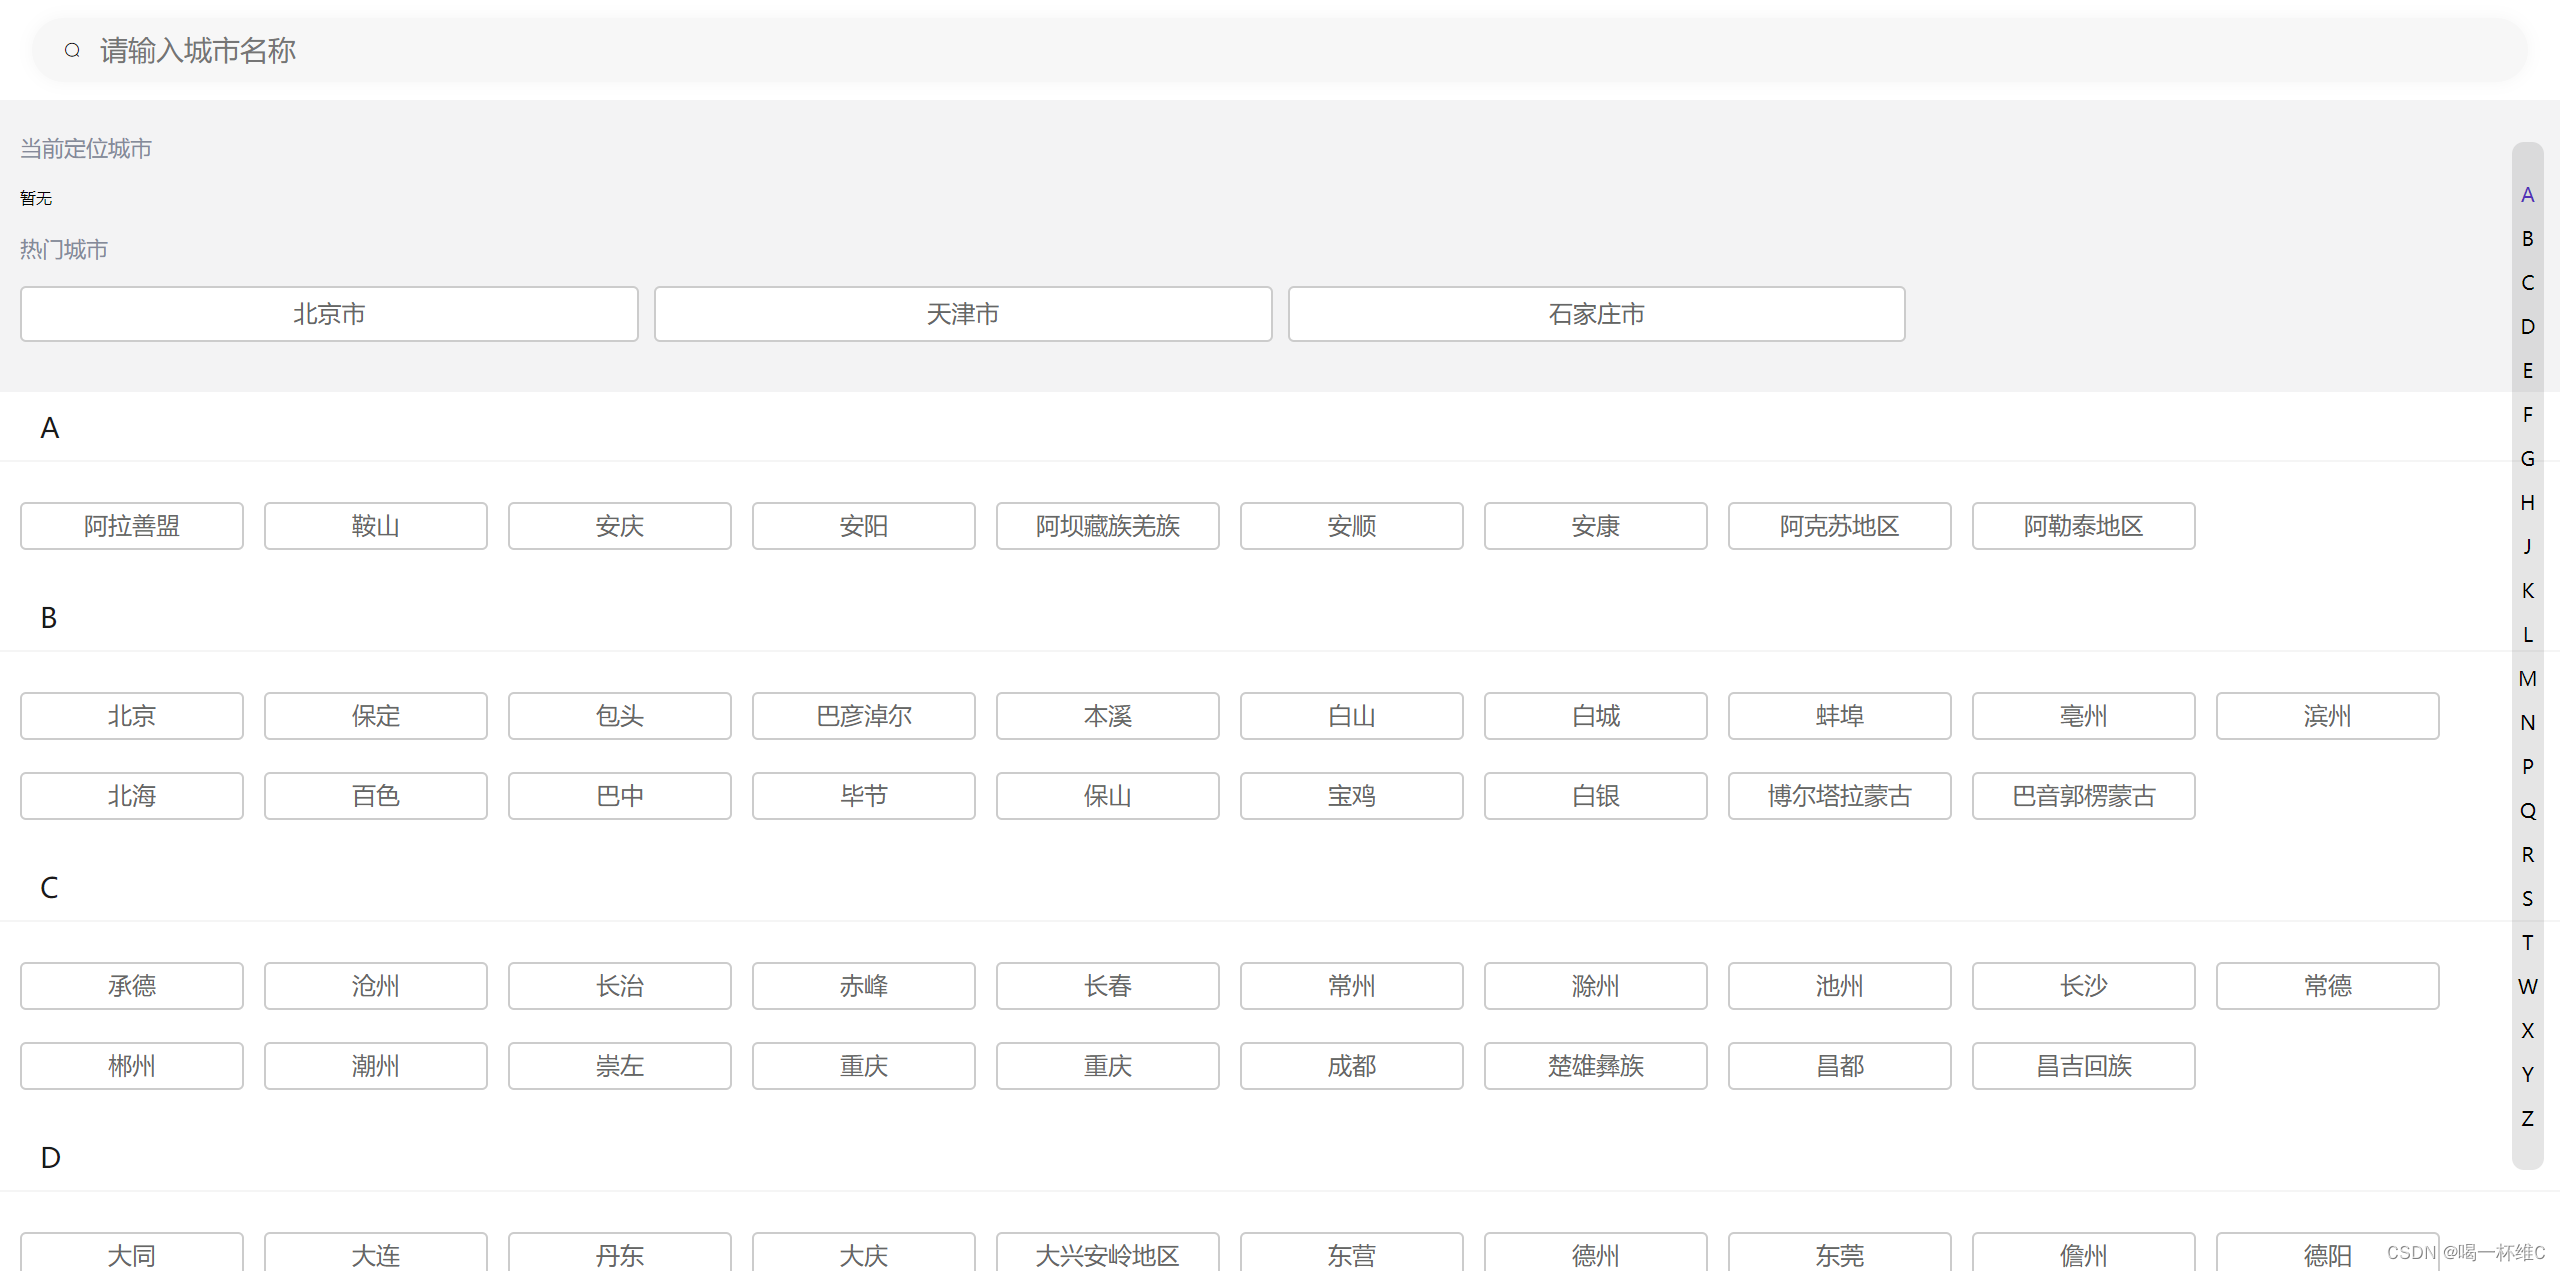Select 北海 city button
Image resolution: width=2560 pixels, height=1271 pixels.
pyautogui.click(x=132, y=796)
